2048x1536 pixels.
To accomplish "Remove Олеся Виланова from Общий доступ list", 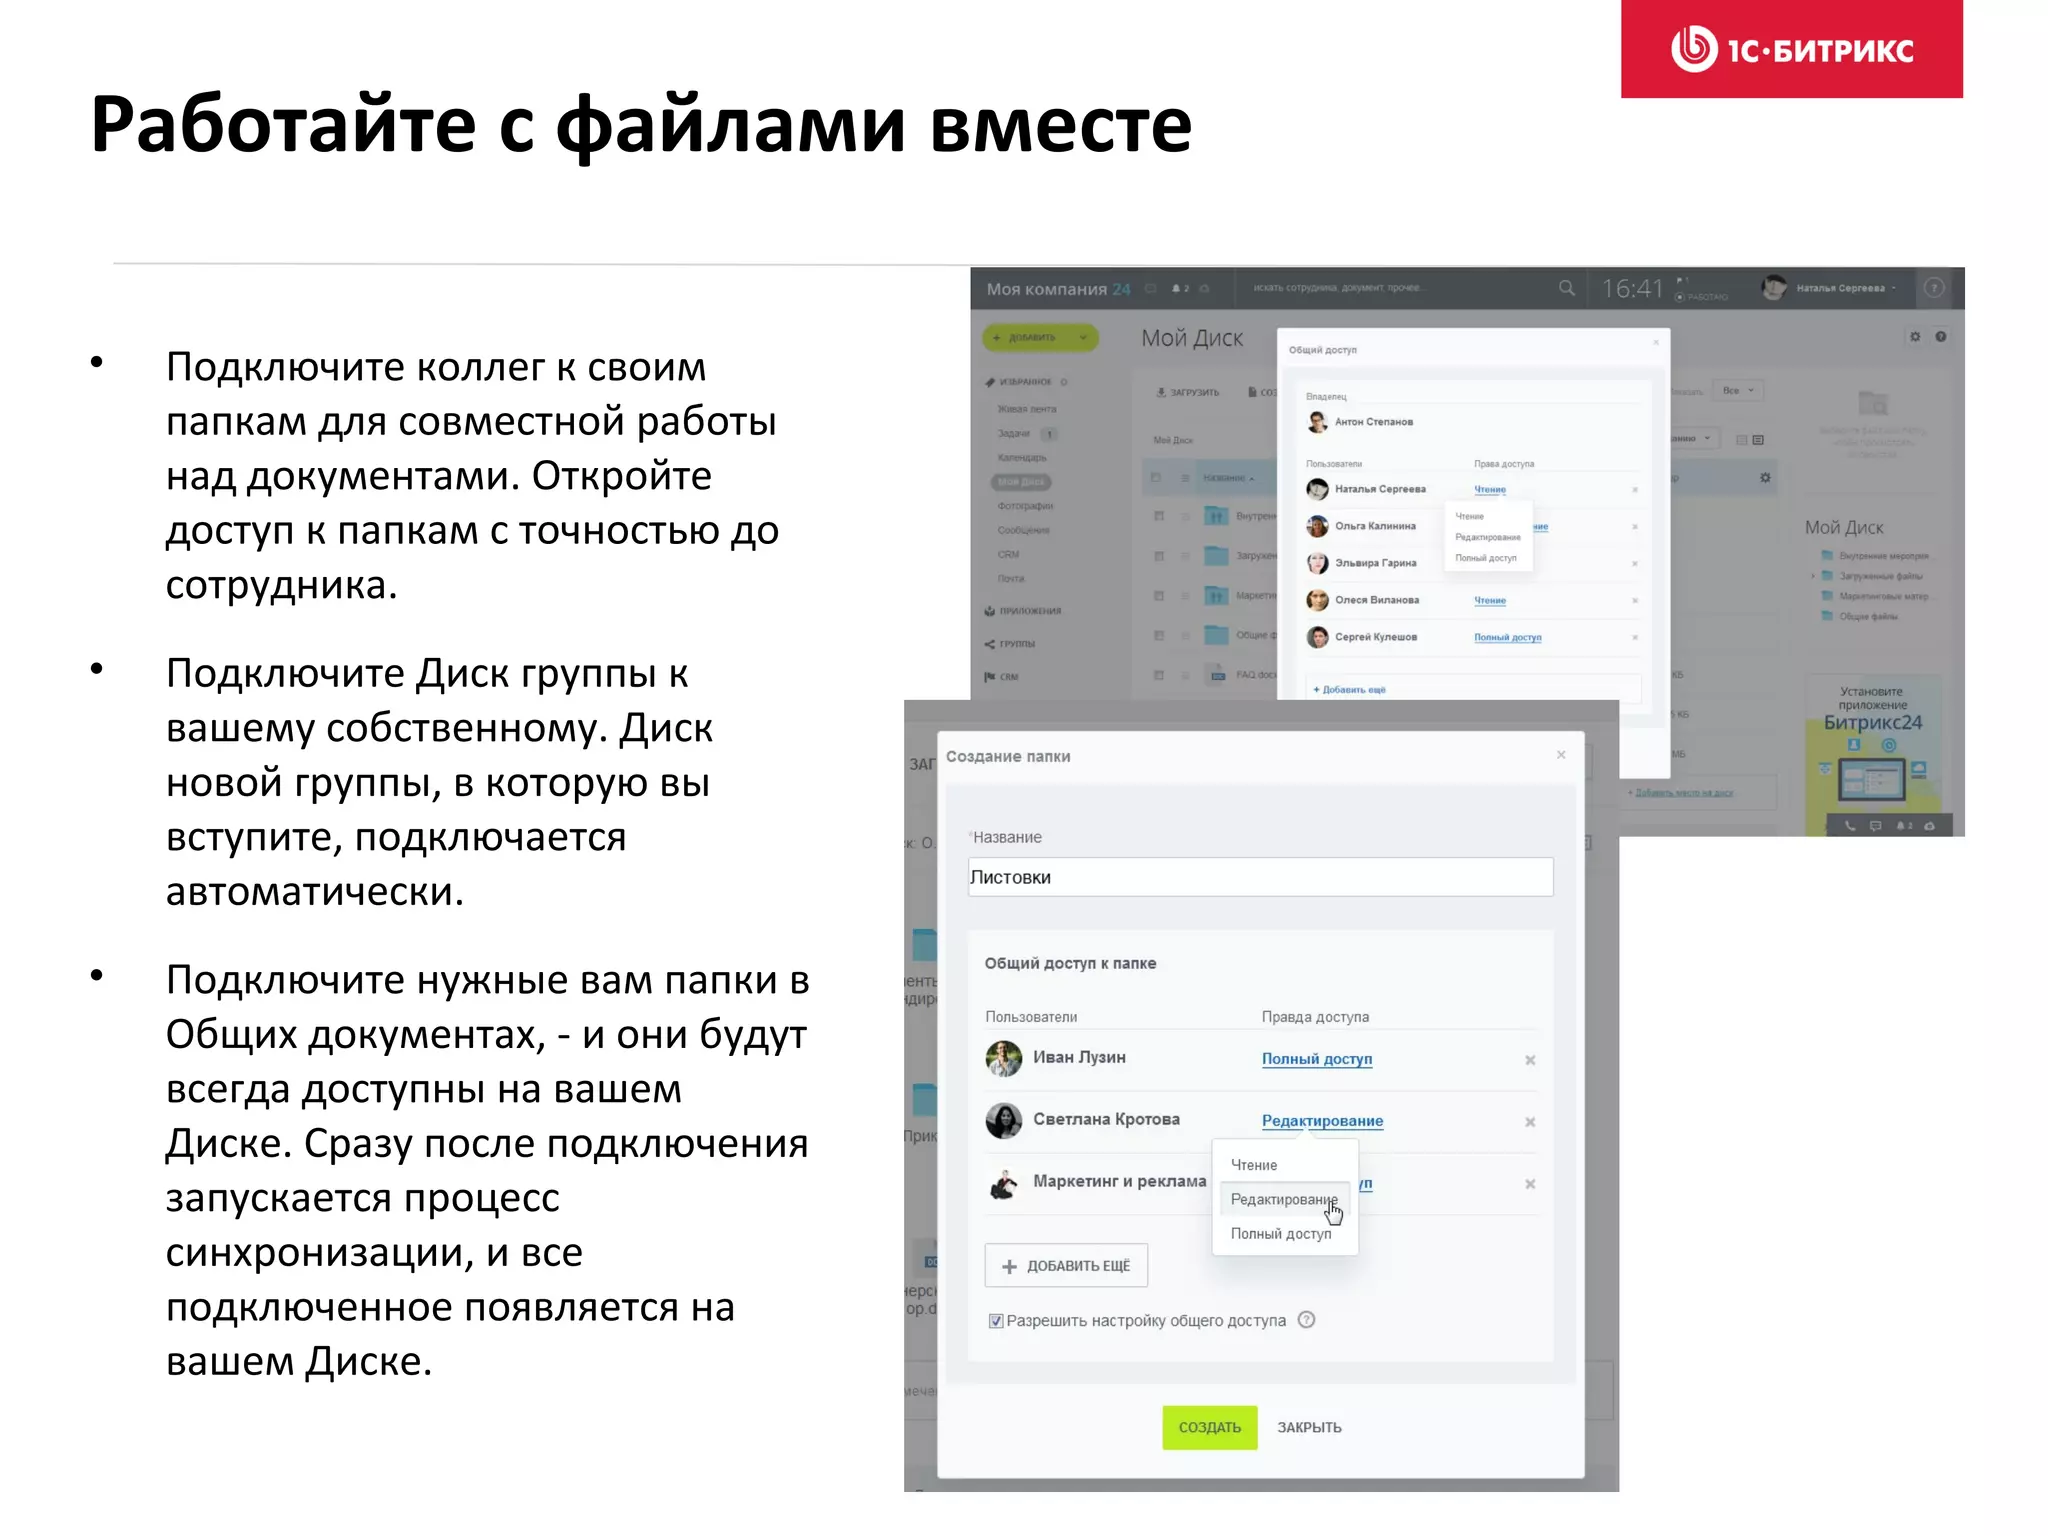I will click(1635, 601).
